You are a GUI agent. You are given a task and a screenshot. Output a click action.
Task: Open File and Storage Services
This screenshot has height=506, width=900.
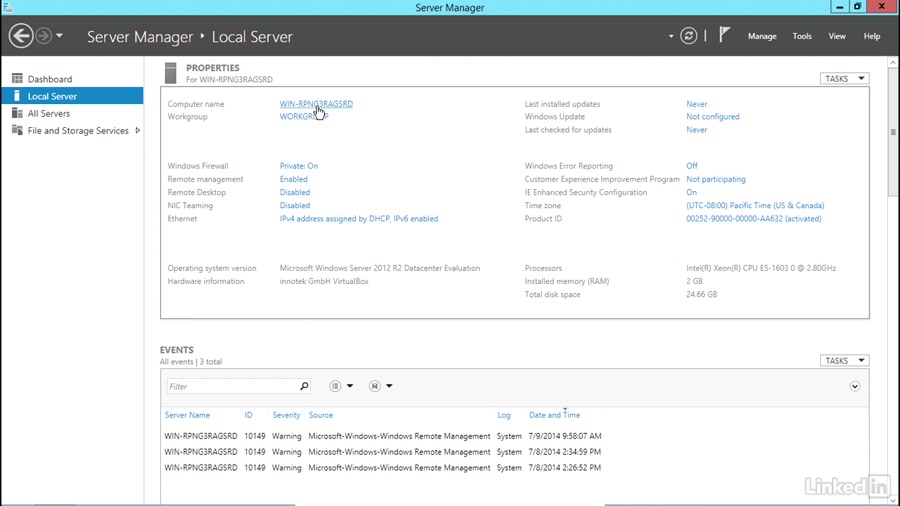click(78, 130)
